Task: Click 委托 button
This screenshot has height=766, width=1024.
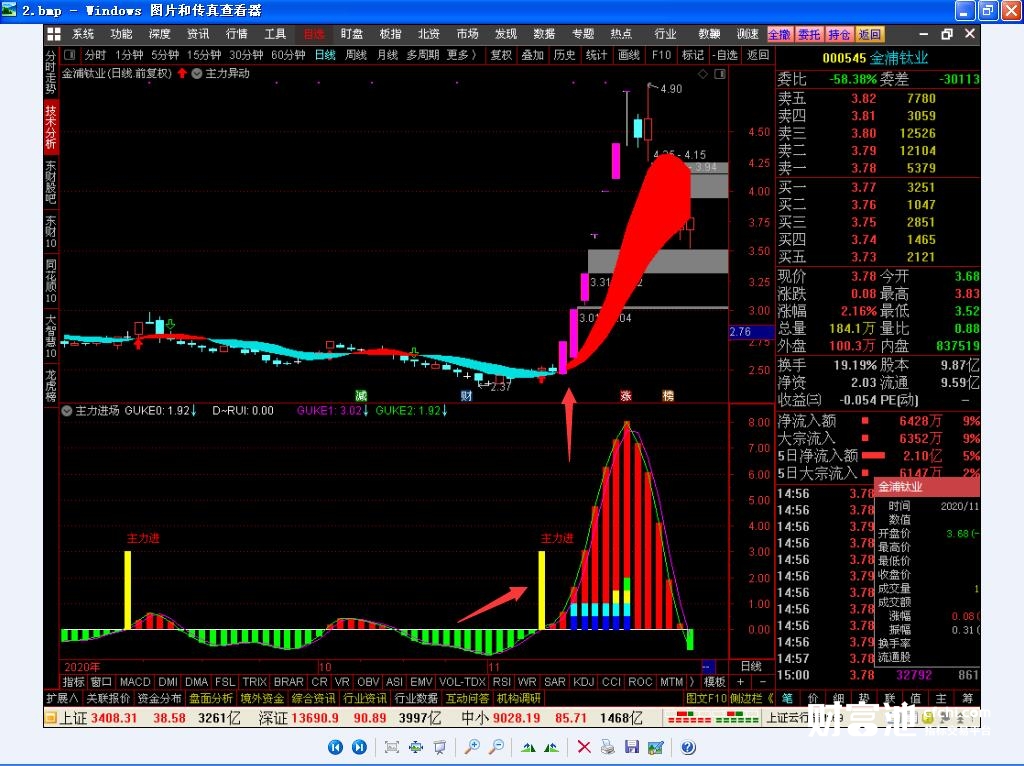Action: [x=809, y=34]
